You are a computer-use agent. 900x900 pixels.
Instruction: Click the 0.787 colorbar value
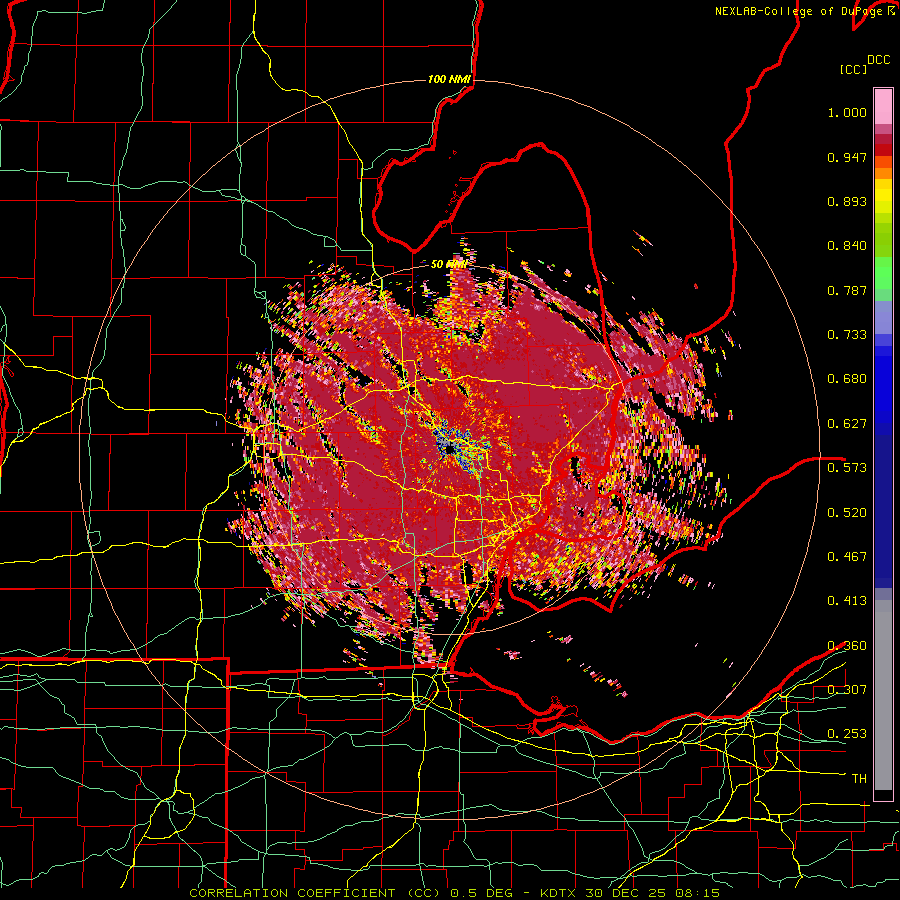(847, 290)
